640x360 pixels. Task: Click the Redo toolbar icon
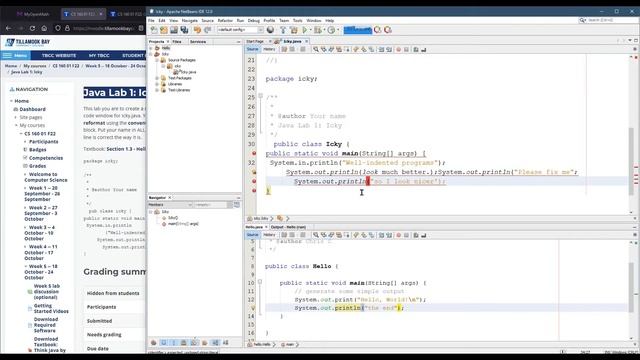tap(207, 30)
